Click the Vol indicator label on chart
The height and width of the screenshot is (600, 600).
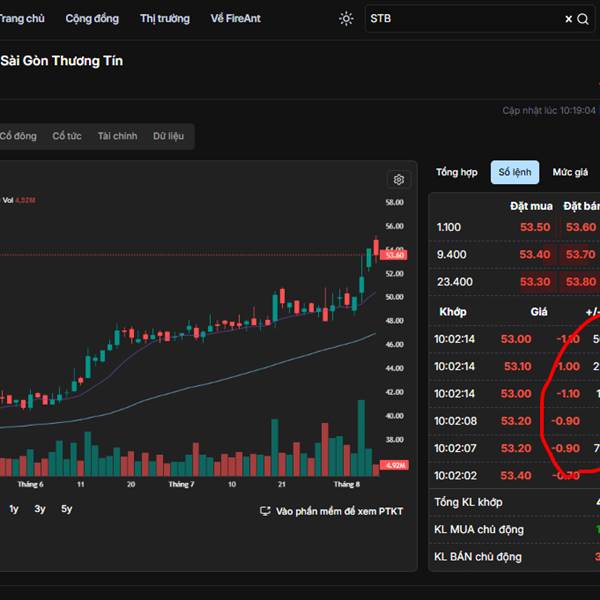point(8,200)
